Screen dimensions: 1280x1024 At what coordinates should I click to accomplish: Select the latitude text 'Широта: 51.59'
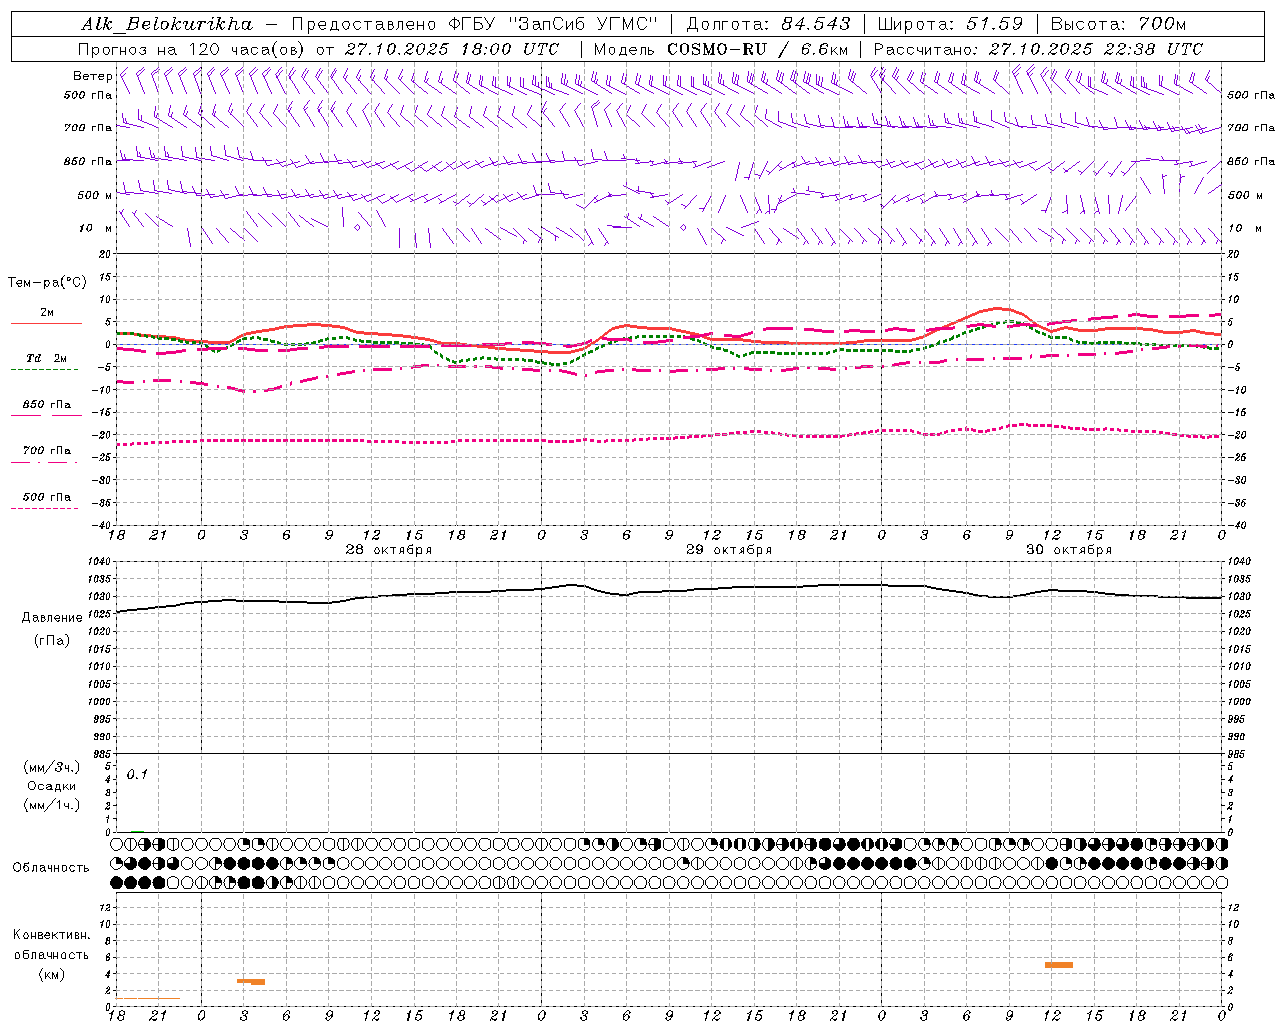[950, 24]
